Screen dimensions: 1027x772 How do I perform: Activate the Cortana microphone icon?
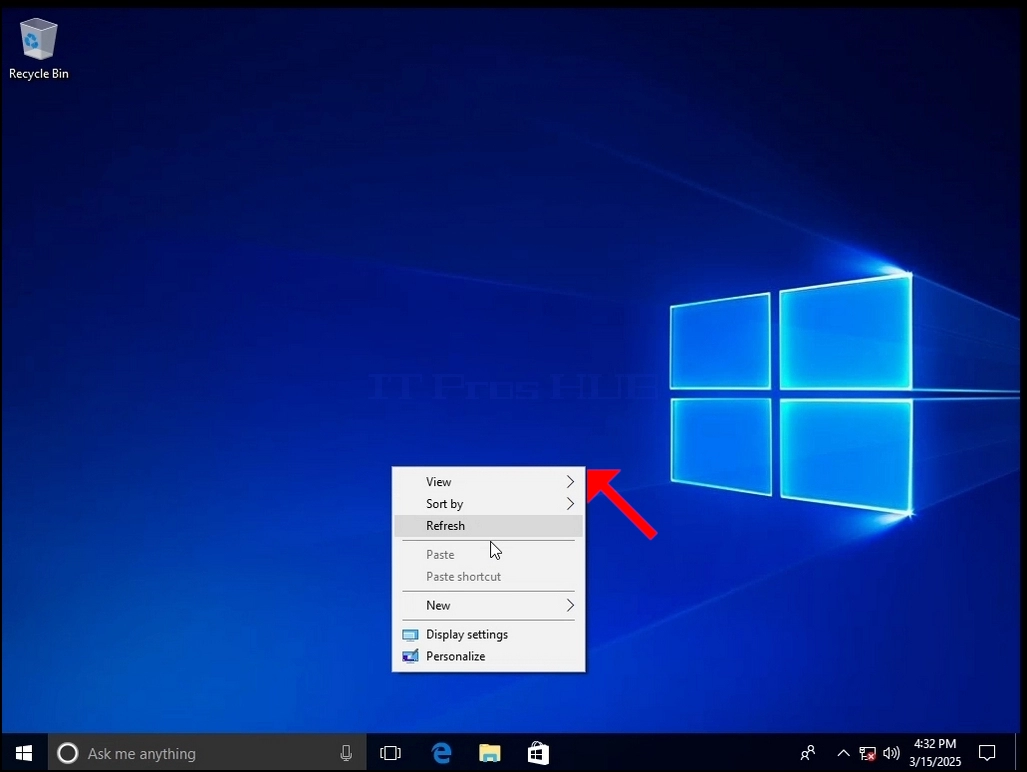346,754
